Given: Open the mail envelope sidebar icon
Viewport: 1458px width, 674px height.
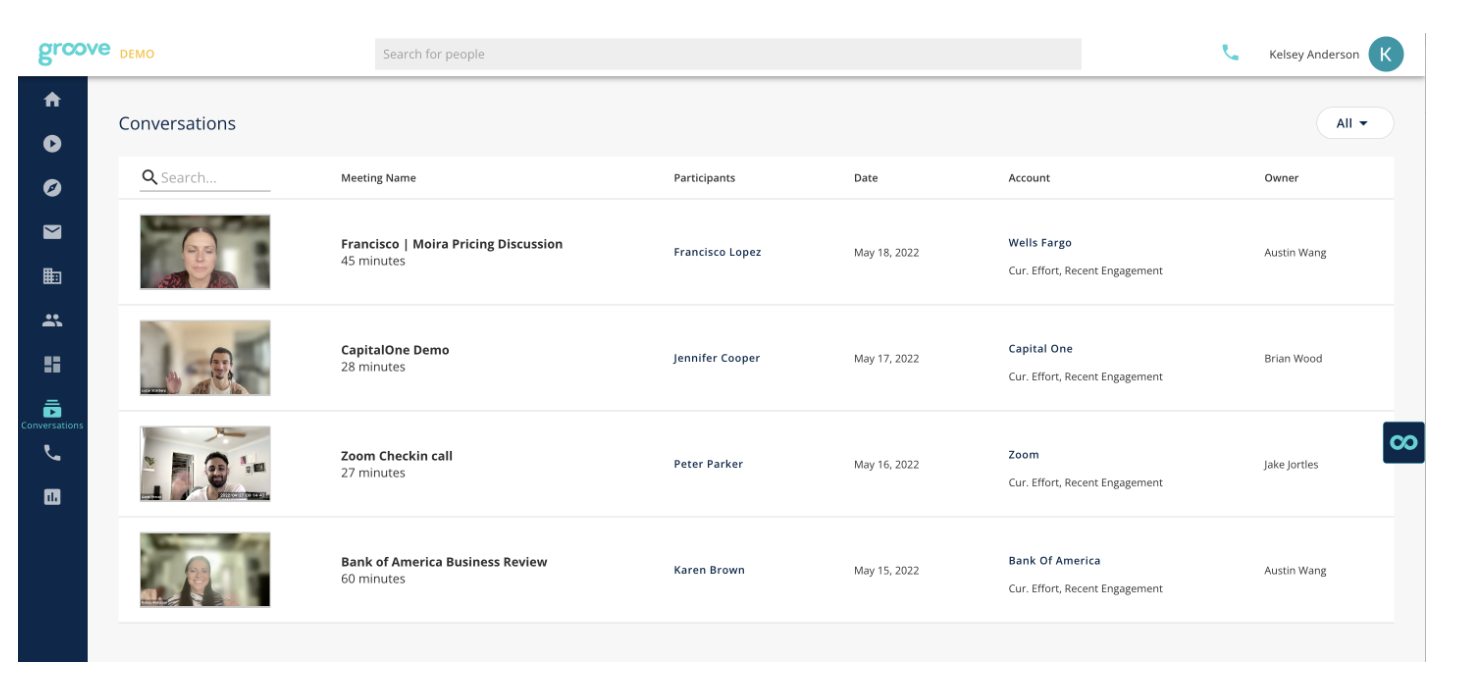Looking at the screenshot, I should pos(52,232).
